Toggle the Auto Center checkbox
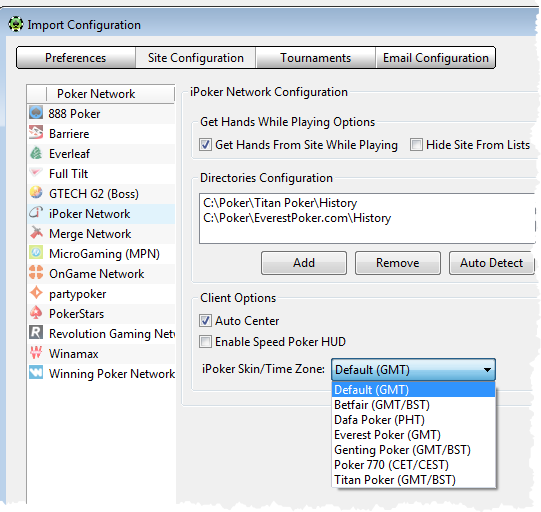 (205, 321)
